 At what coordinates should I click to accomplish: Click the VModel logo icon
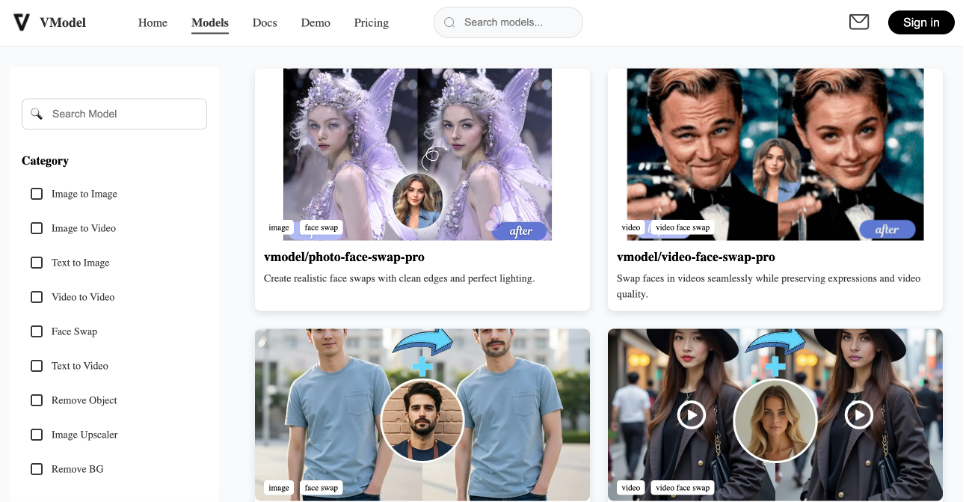pos(22,23)
